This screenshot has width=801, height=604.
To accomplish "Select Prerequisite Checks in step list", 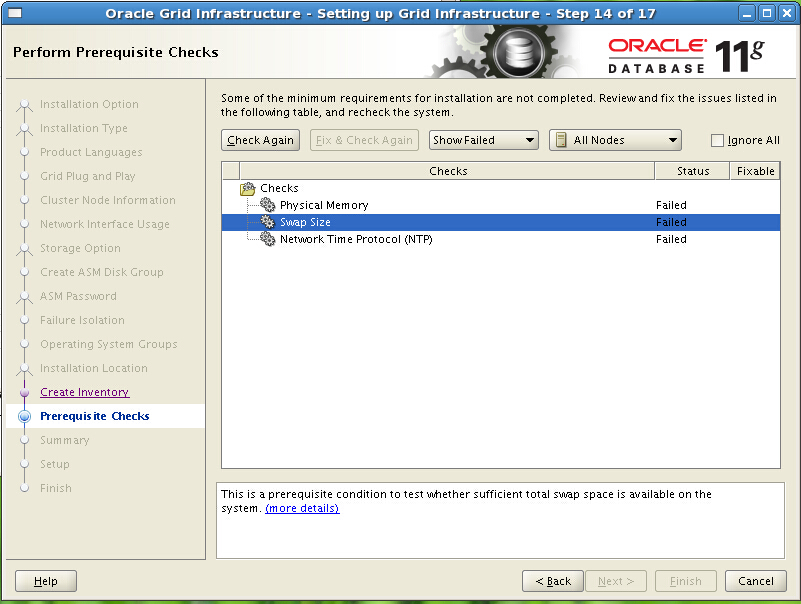I will tap(95, 416).
